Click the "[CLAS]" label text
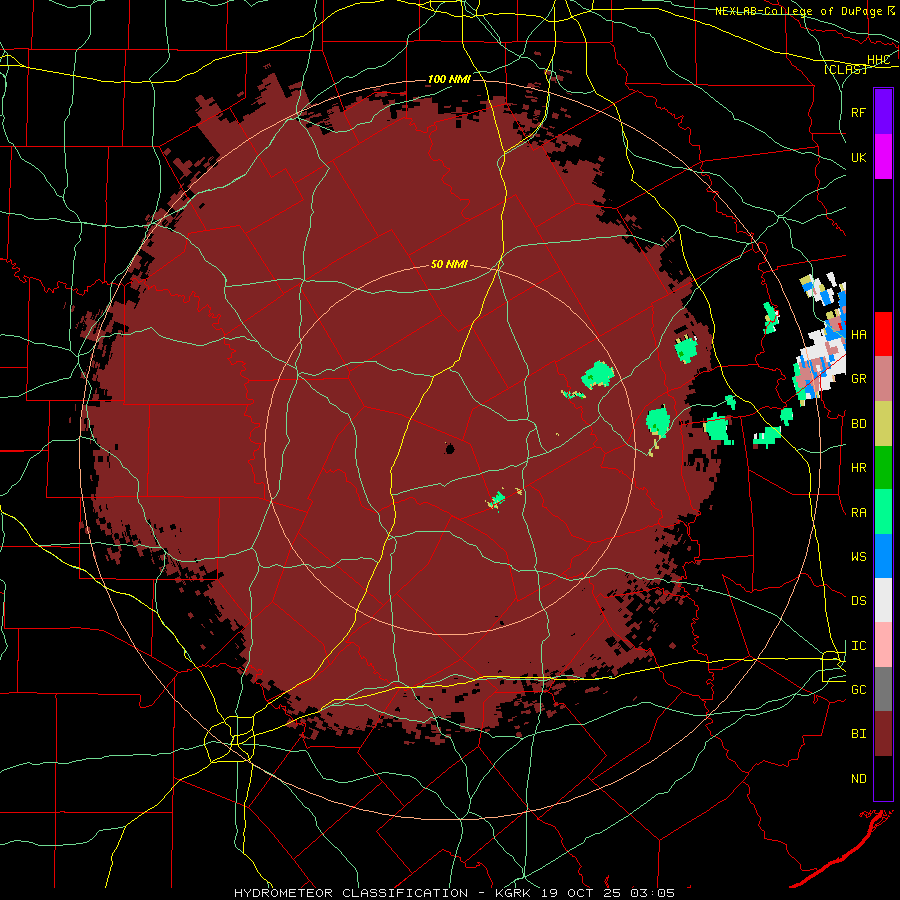The width and height of the screenshot is (900, 900). [845, 69]
